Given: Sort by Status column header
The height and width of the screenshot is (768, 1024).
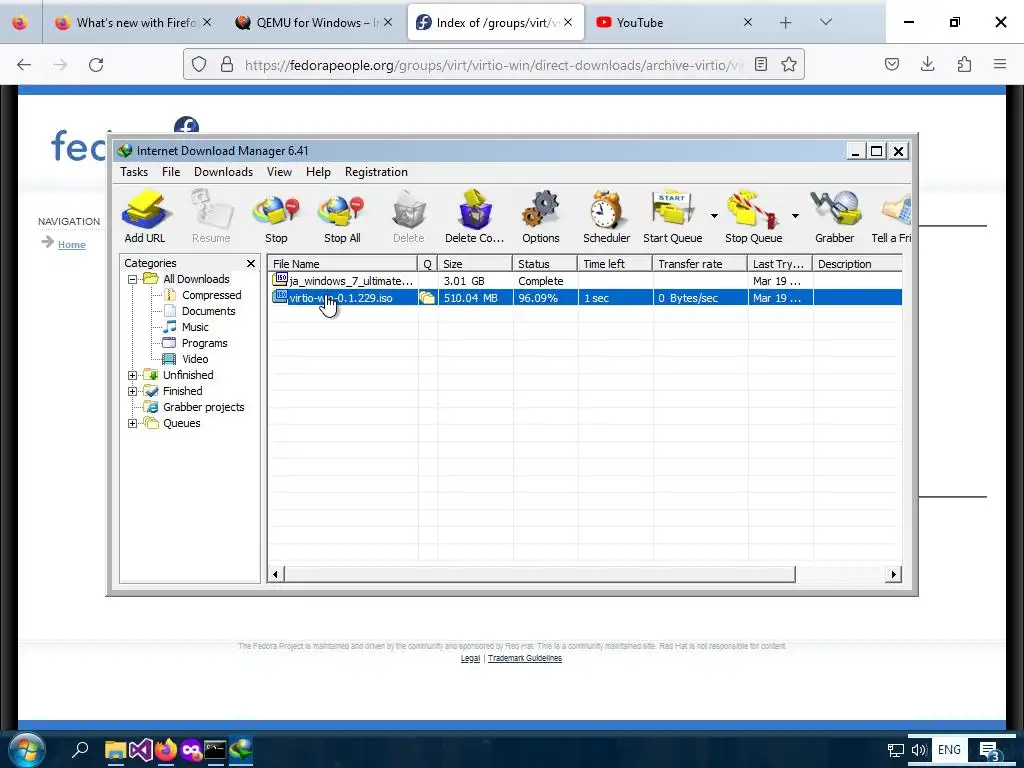Looking at the screenshot, I should [x=545, y=264].
